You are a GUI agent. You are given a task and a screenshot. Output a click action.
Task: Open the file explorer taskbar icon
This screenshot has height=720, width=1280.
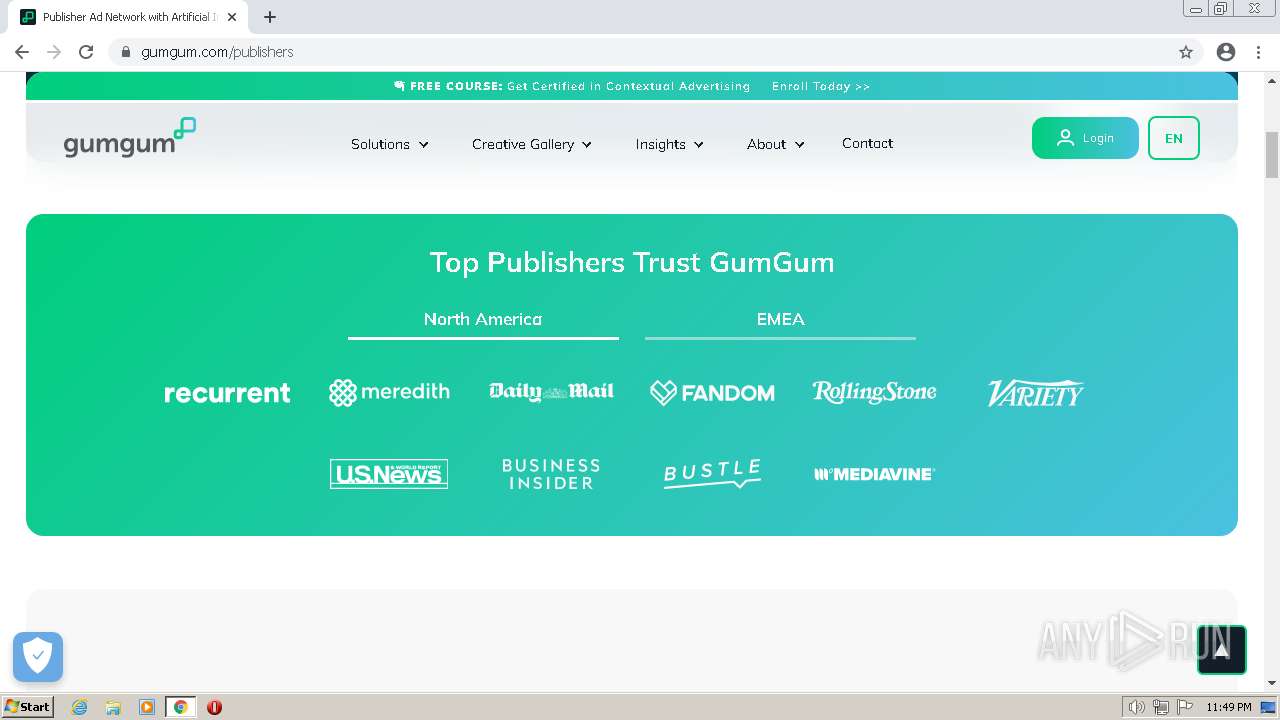[x=113, y=707]
